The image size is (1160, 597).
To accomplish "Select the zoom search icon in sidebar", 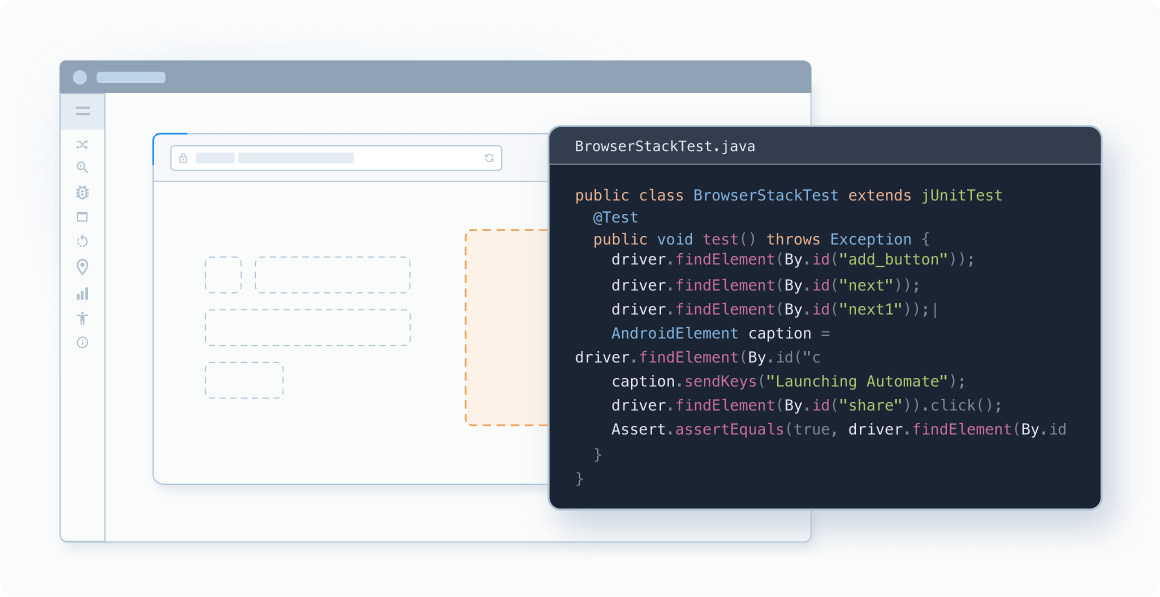I will click(x=83, y=167).
